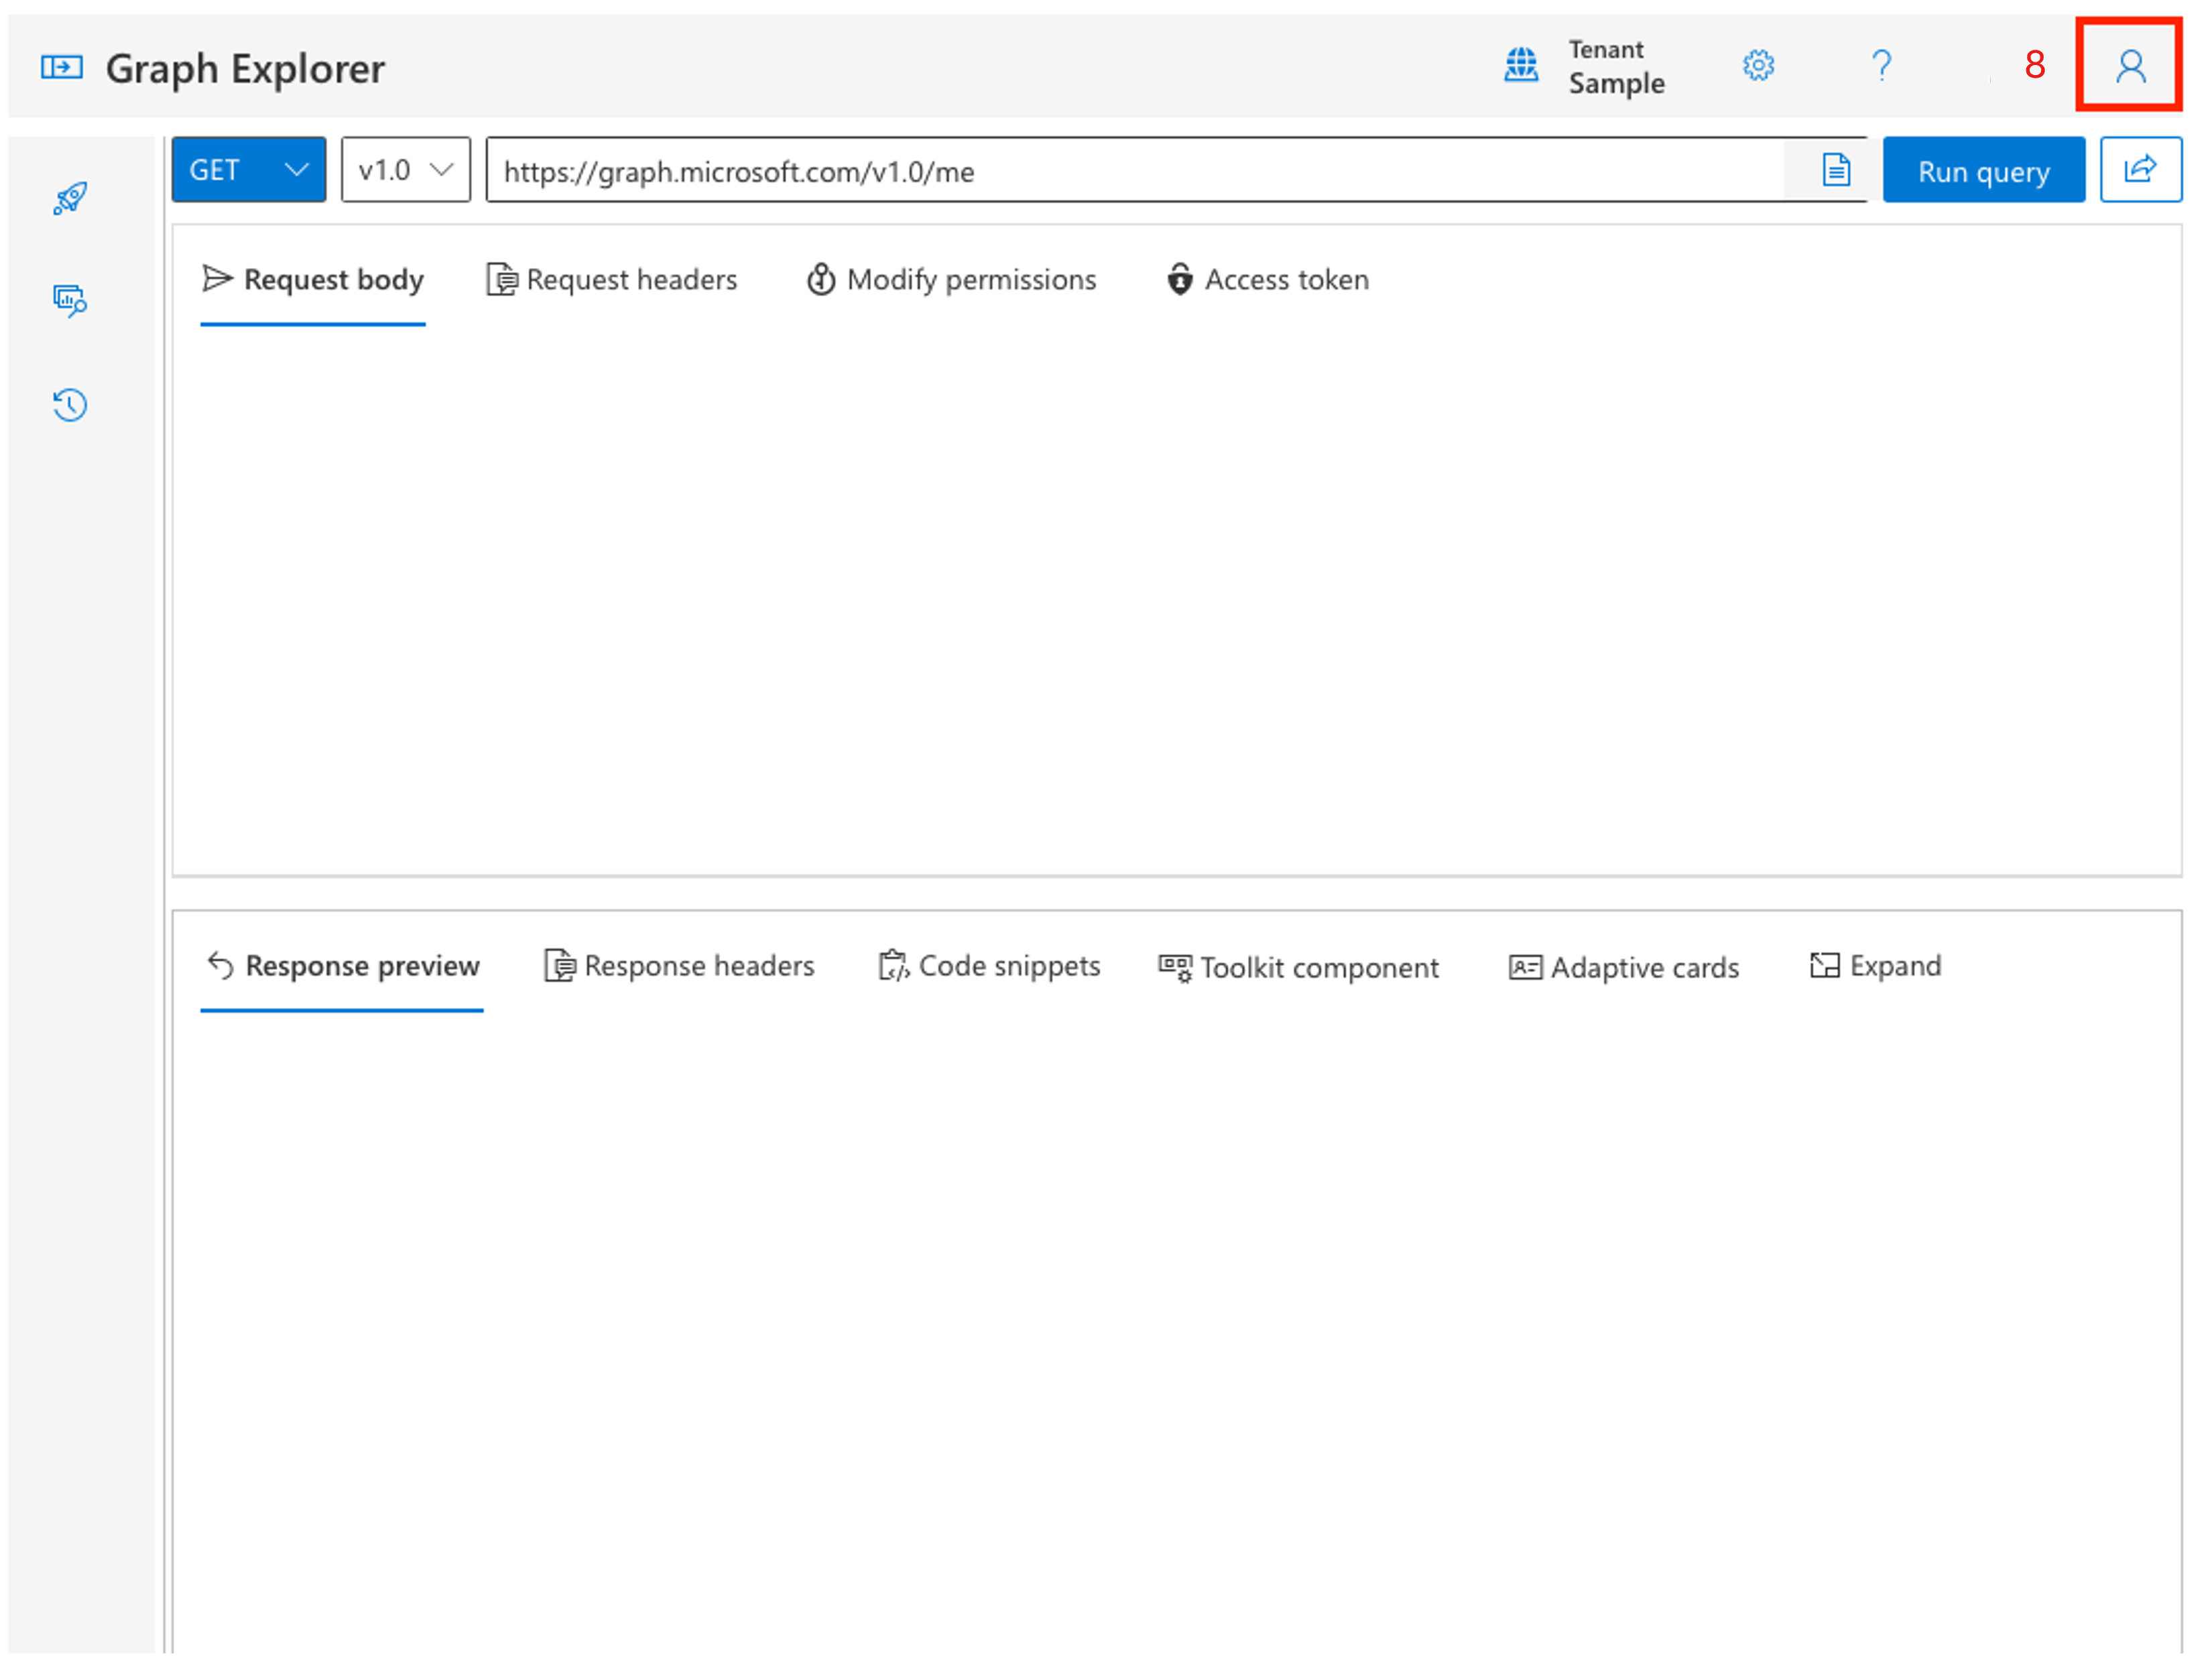2212x1656 pixels.
Task: Open the Resources explorer sidebar icon
Action: tap(70, 300)
